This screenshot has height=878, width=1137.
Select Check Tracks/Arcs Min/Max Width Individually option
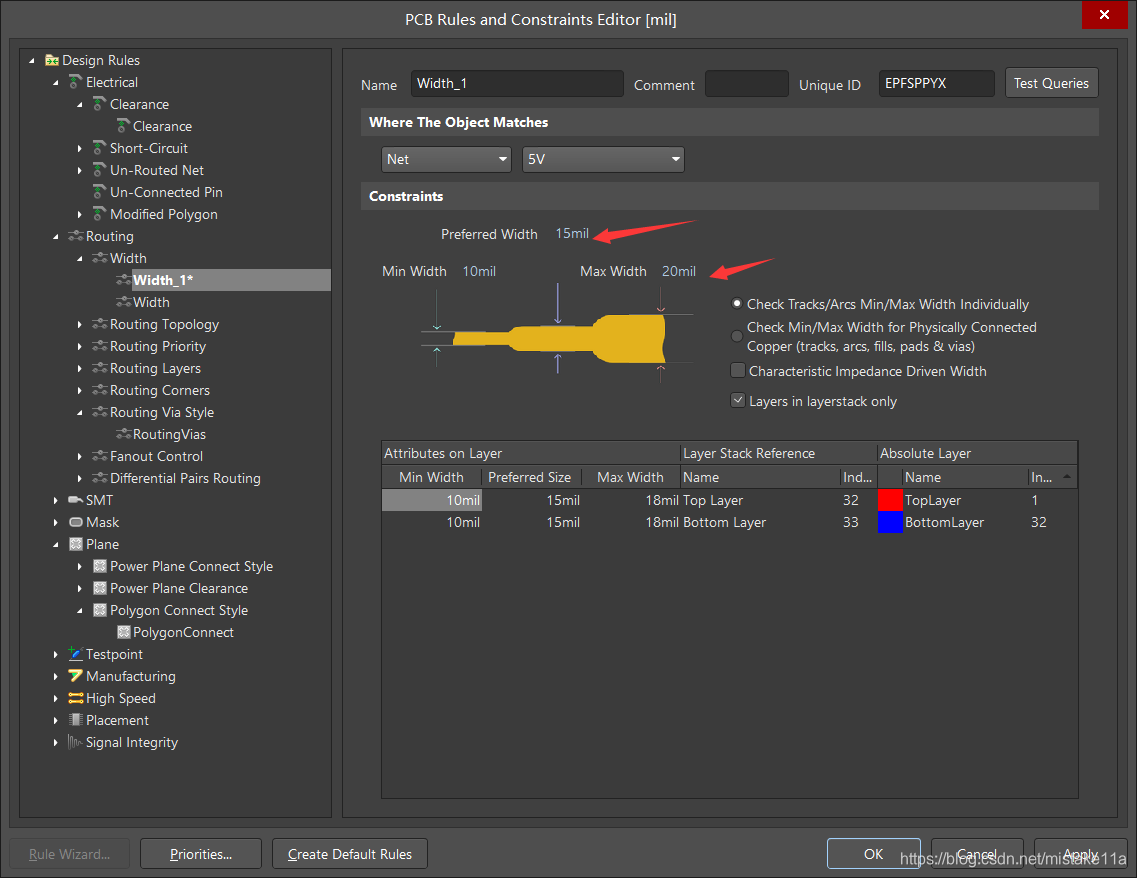pyautogui.click(x=738, y=304)
